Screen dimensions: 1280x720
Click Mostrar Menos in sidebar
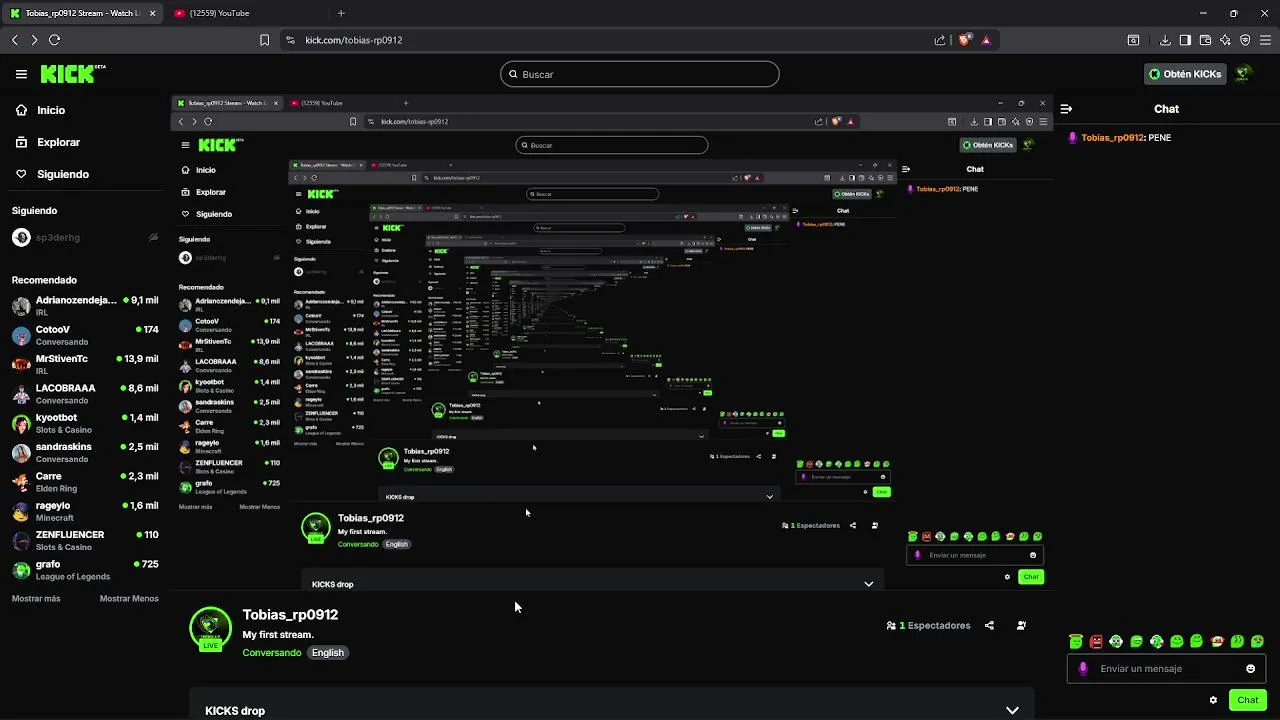pyautogui.click(x=129, y=599)
